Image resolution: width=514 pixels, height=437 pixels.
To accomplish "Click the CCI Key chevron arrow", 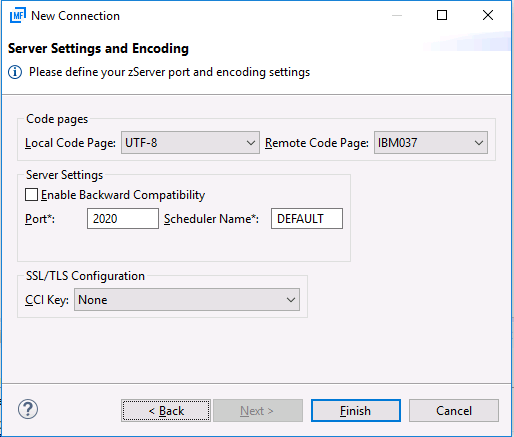I will (291, 300).
